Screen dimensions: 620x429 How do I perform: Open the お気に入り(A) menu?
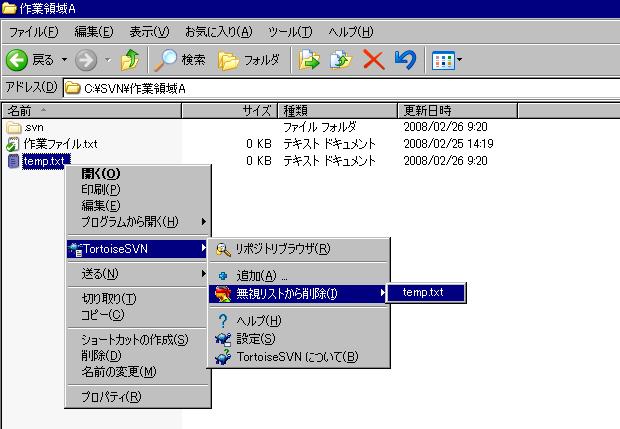click(219, 32)
